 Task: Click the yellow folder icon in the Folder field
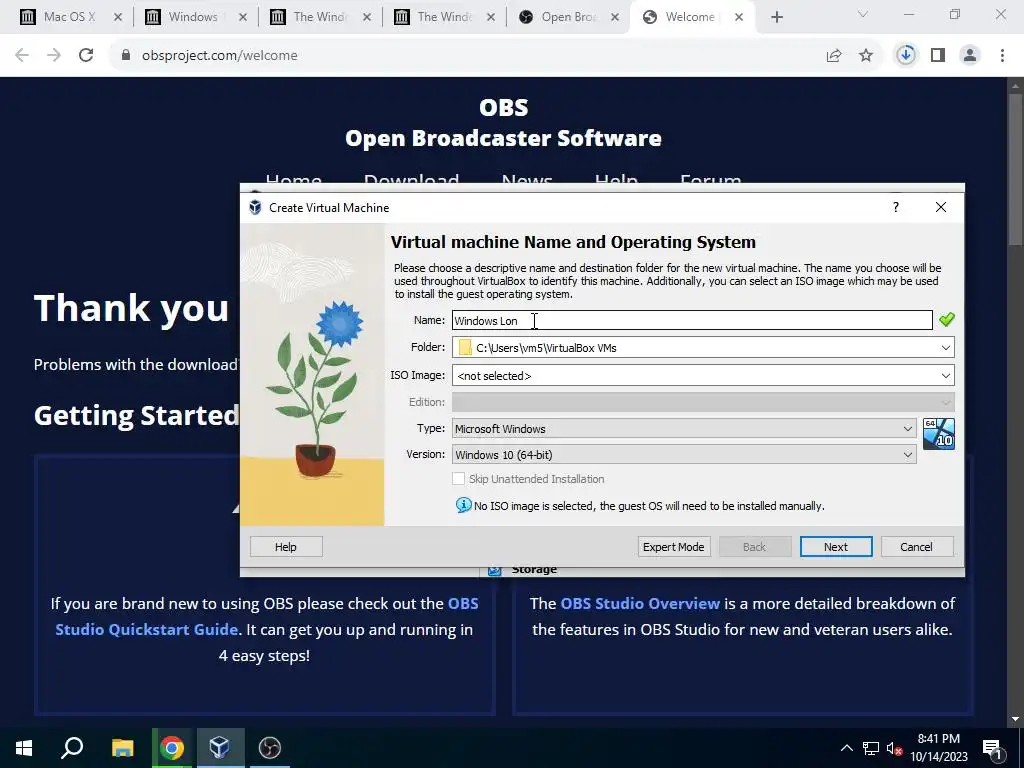pos(465,347)
